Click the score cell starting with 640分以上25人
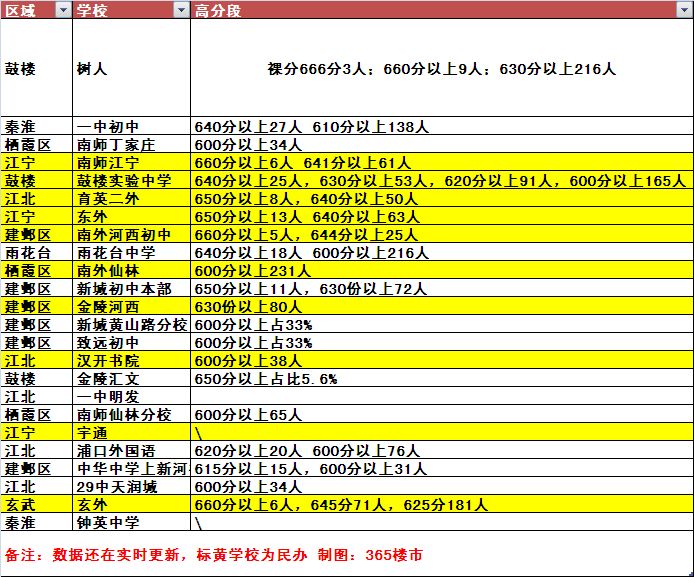The image size is (694, 577). pos(442,181)
